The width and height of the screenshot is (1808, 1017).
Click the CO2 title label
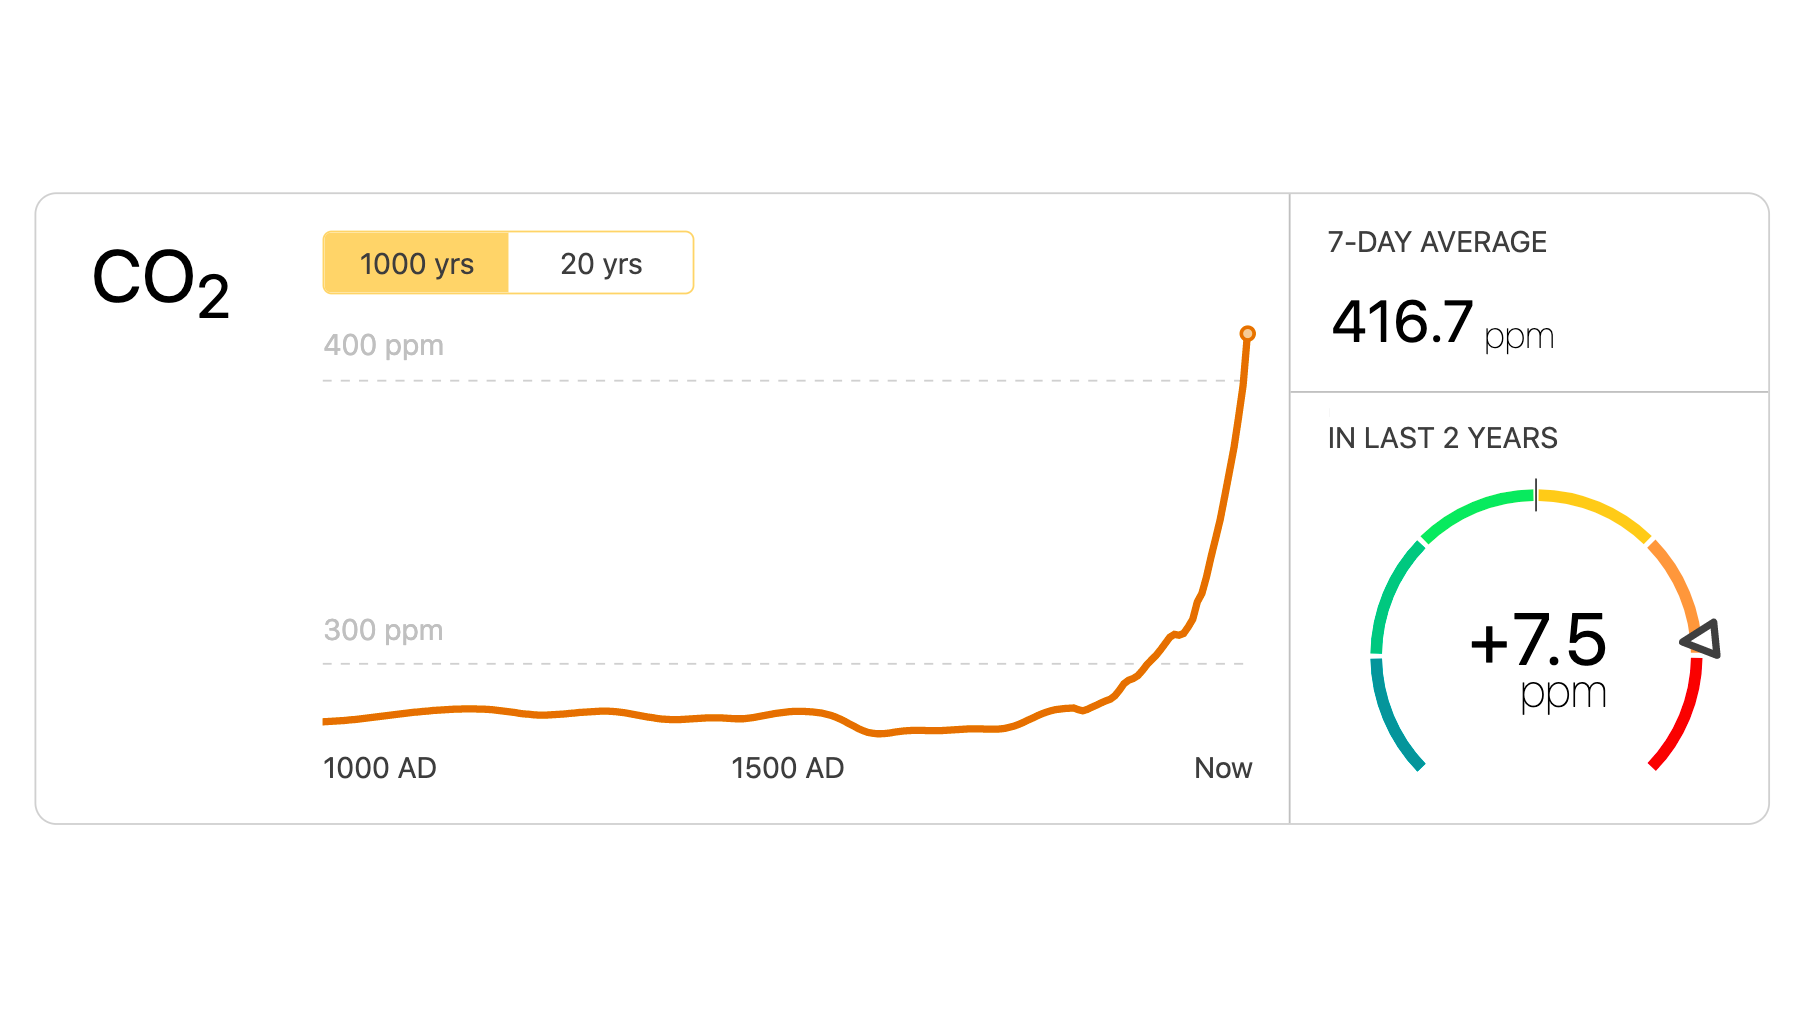click(x=161, y=281)
